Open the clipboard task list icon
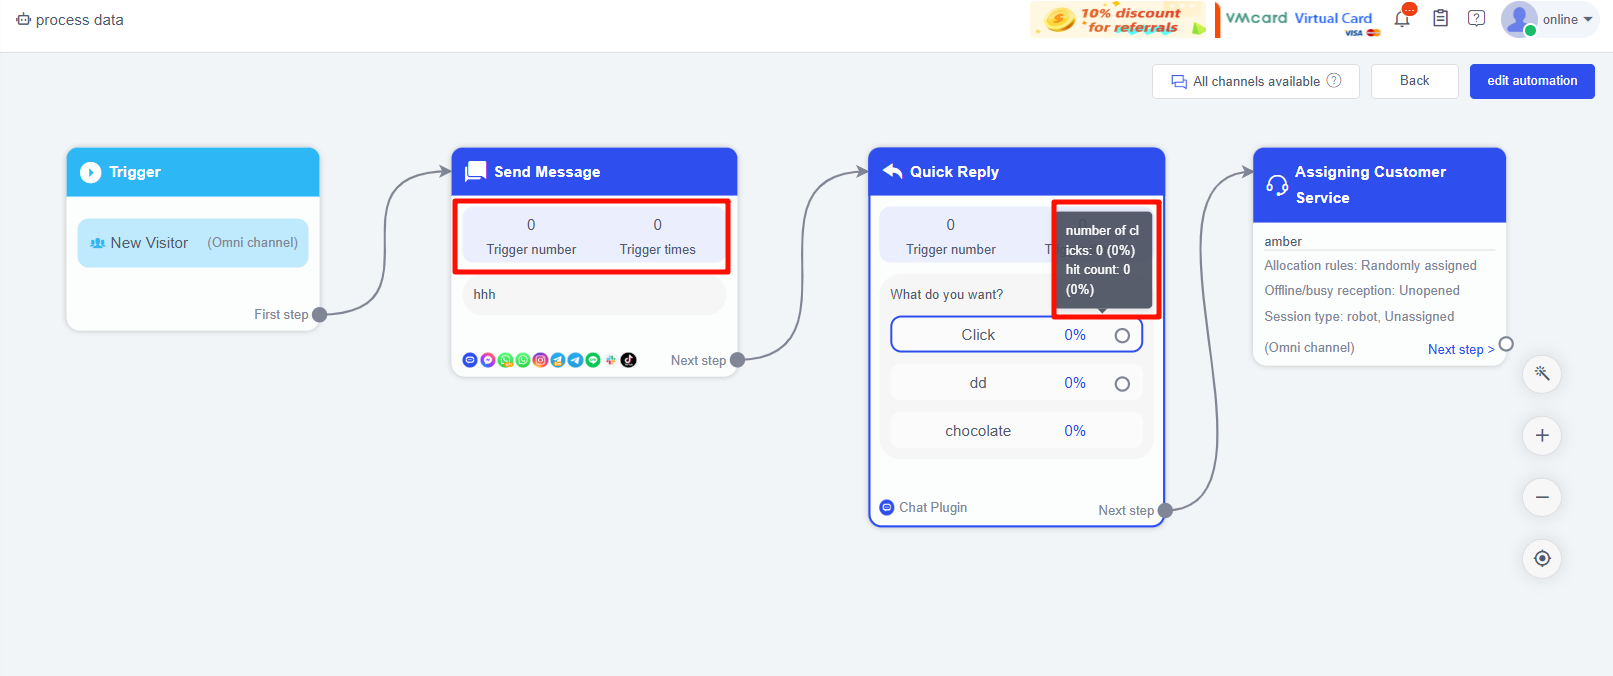Viewport: 1613px width, 676px height. [x=1440, y=19]
